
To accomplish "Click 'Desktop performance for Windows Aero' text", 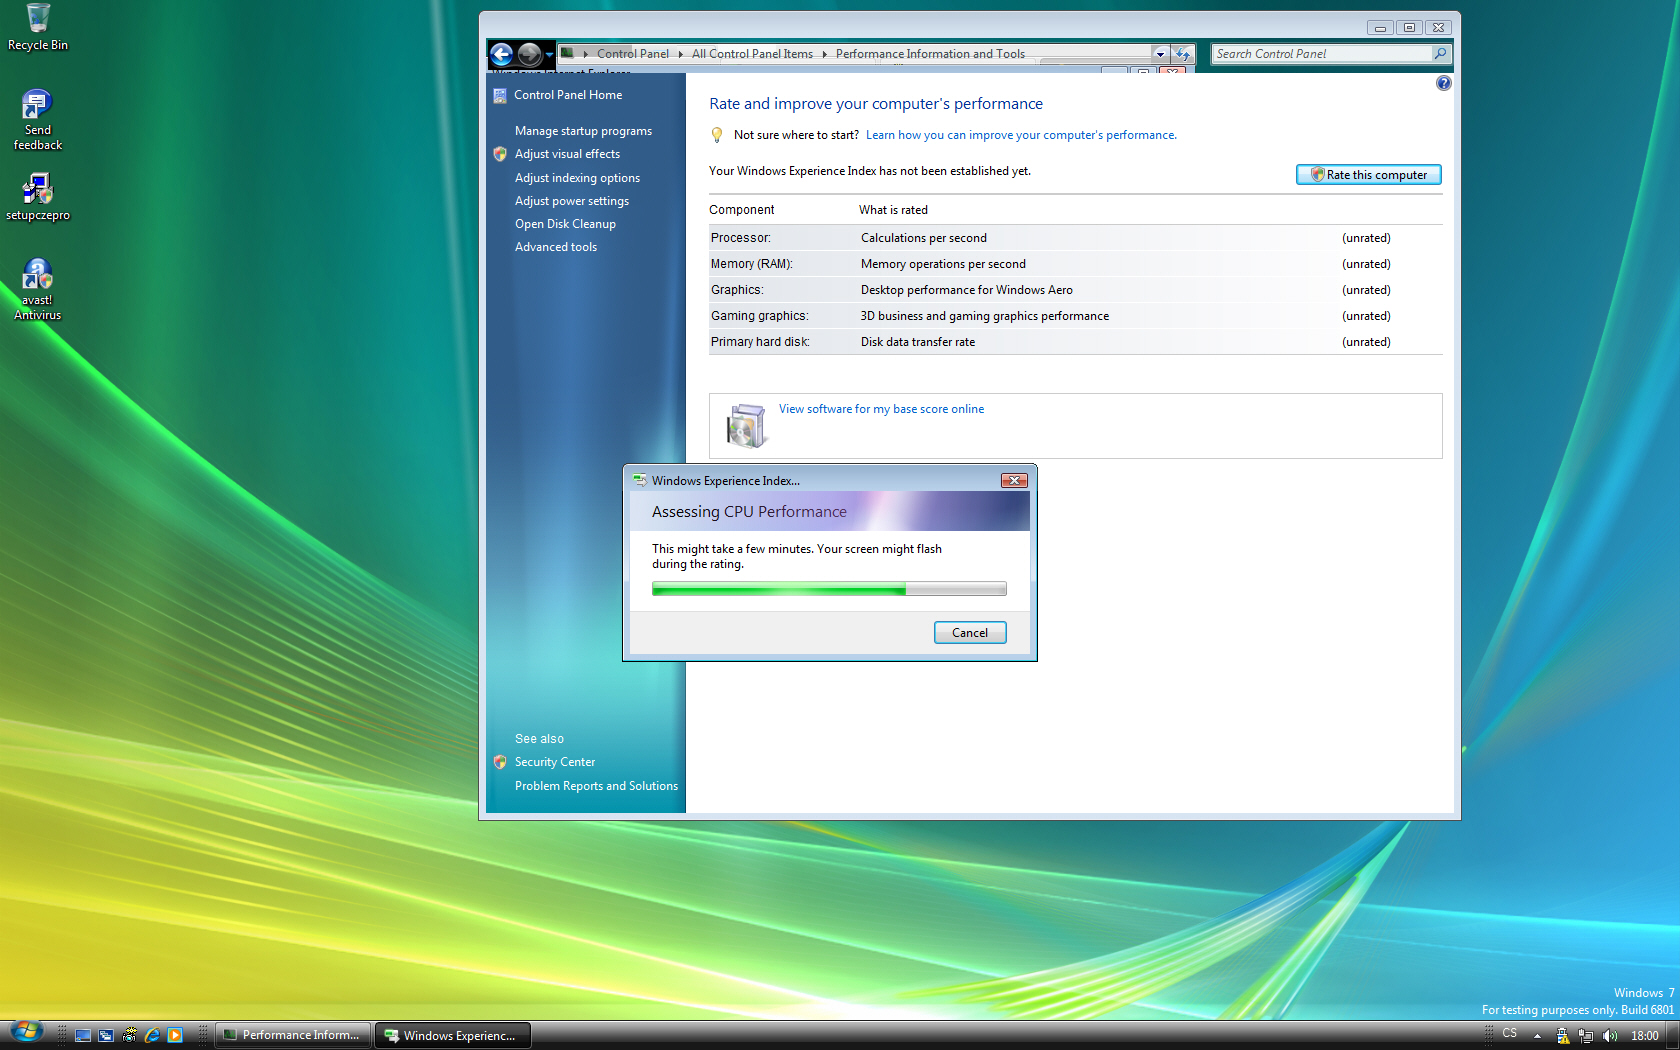I will pos(966,290).
